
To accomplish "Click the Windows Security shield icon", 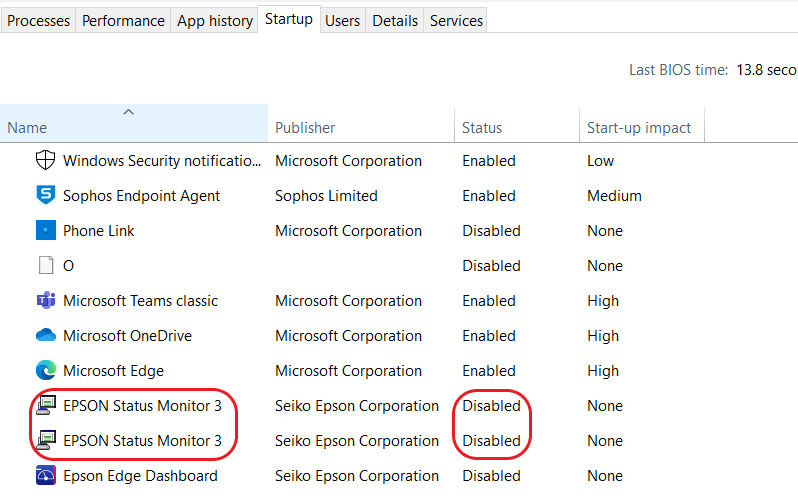I will coord(45,161).
